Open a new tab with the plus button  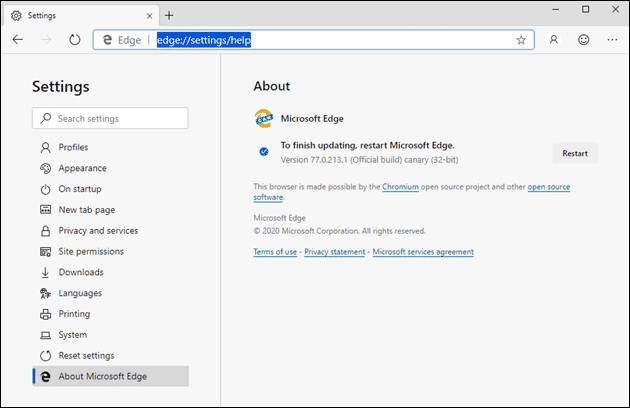[x=169, y=16]
